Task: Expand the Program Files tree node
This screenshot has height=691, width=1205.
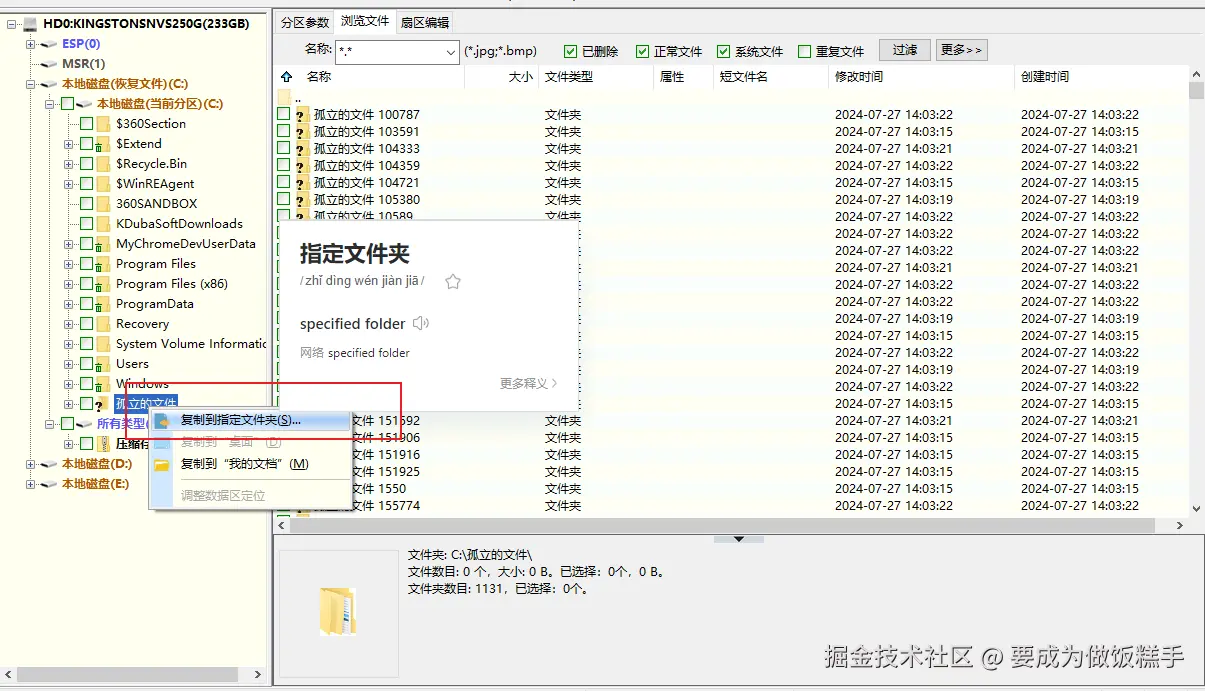Action: 67,263
